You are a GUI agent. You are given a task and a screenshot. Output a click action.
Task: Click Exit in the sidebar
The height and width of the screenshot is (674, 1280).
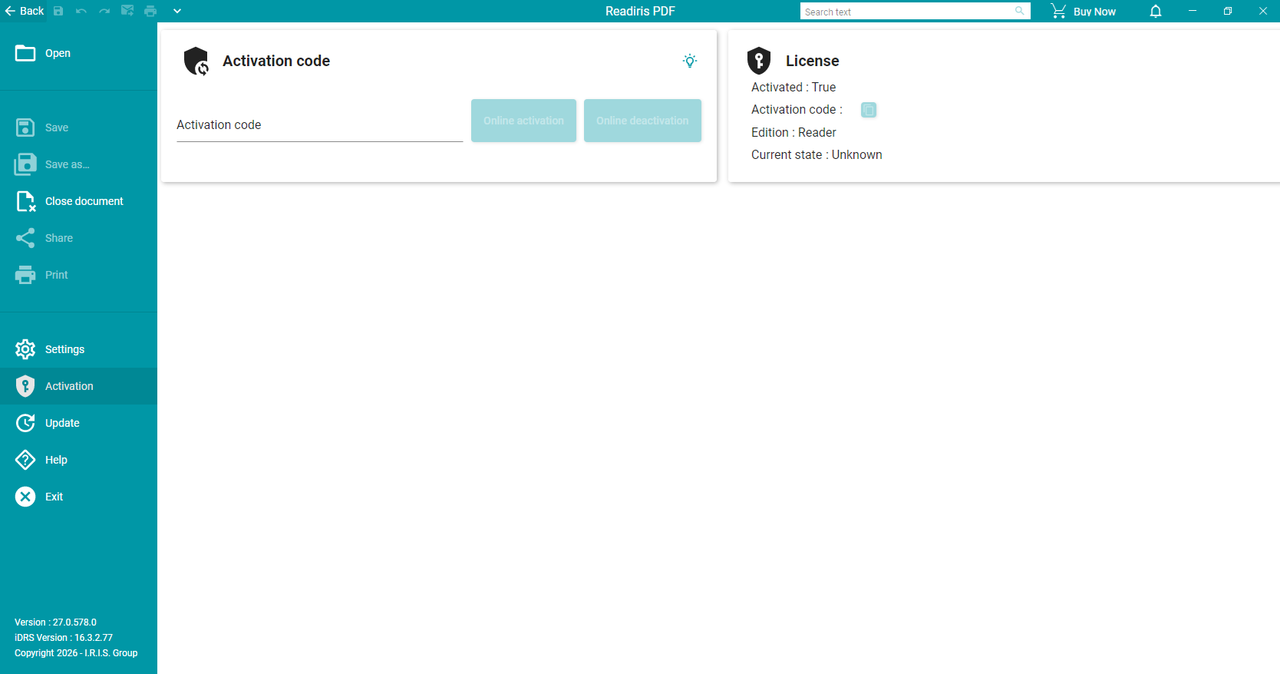(78, 497)
